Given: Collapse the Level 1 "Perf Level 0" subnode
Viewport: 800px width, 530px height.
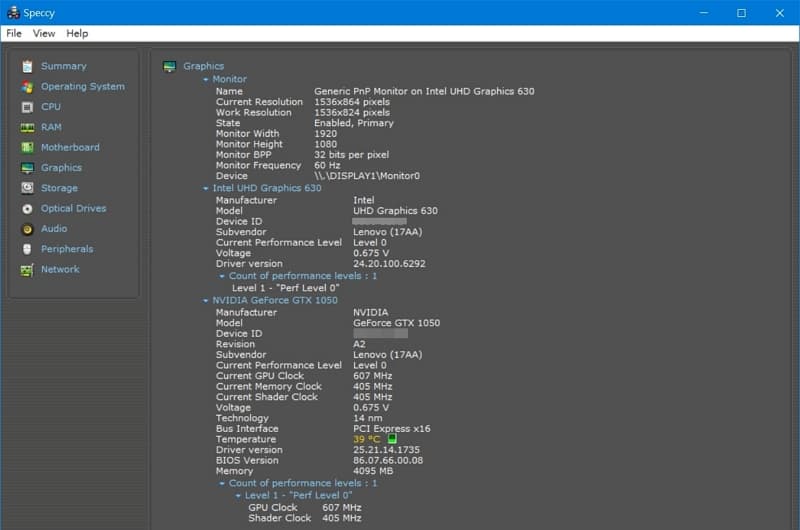Looking at the screenshot, I should pyautogui.click(x=238, y=496).
